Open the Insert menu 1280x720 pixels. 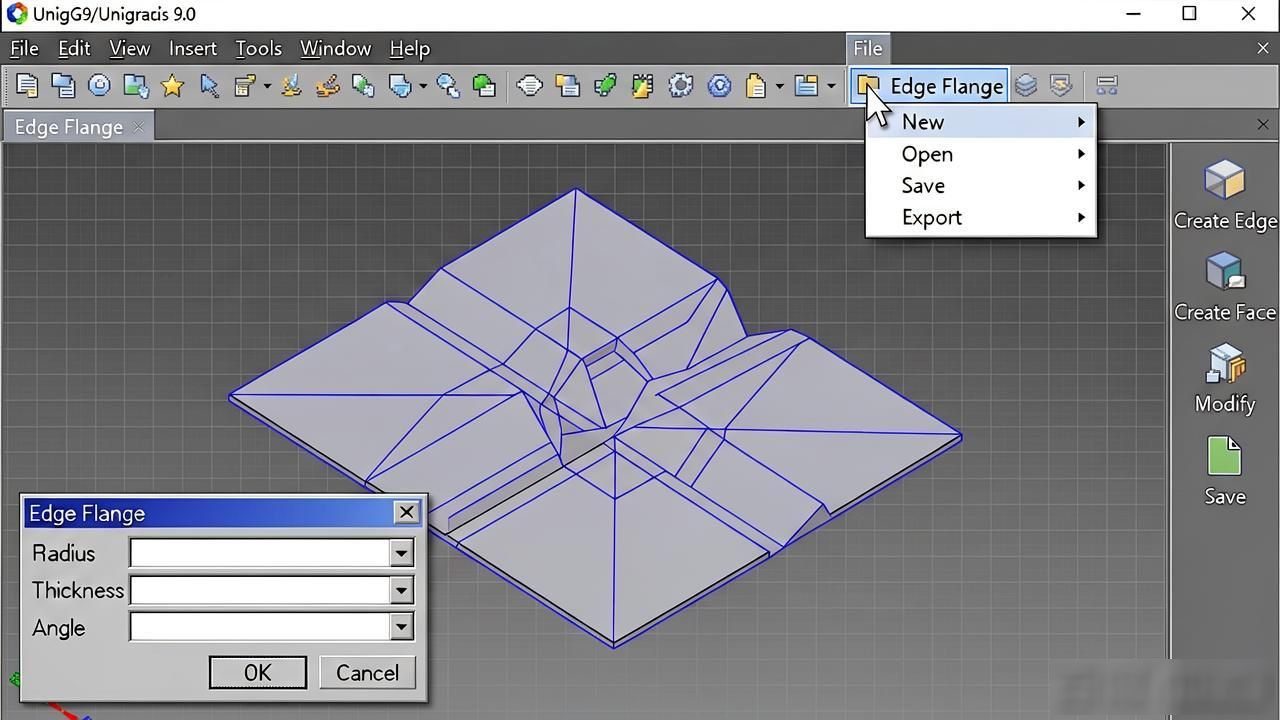pos(192,48)
